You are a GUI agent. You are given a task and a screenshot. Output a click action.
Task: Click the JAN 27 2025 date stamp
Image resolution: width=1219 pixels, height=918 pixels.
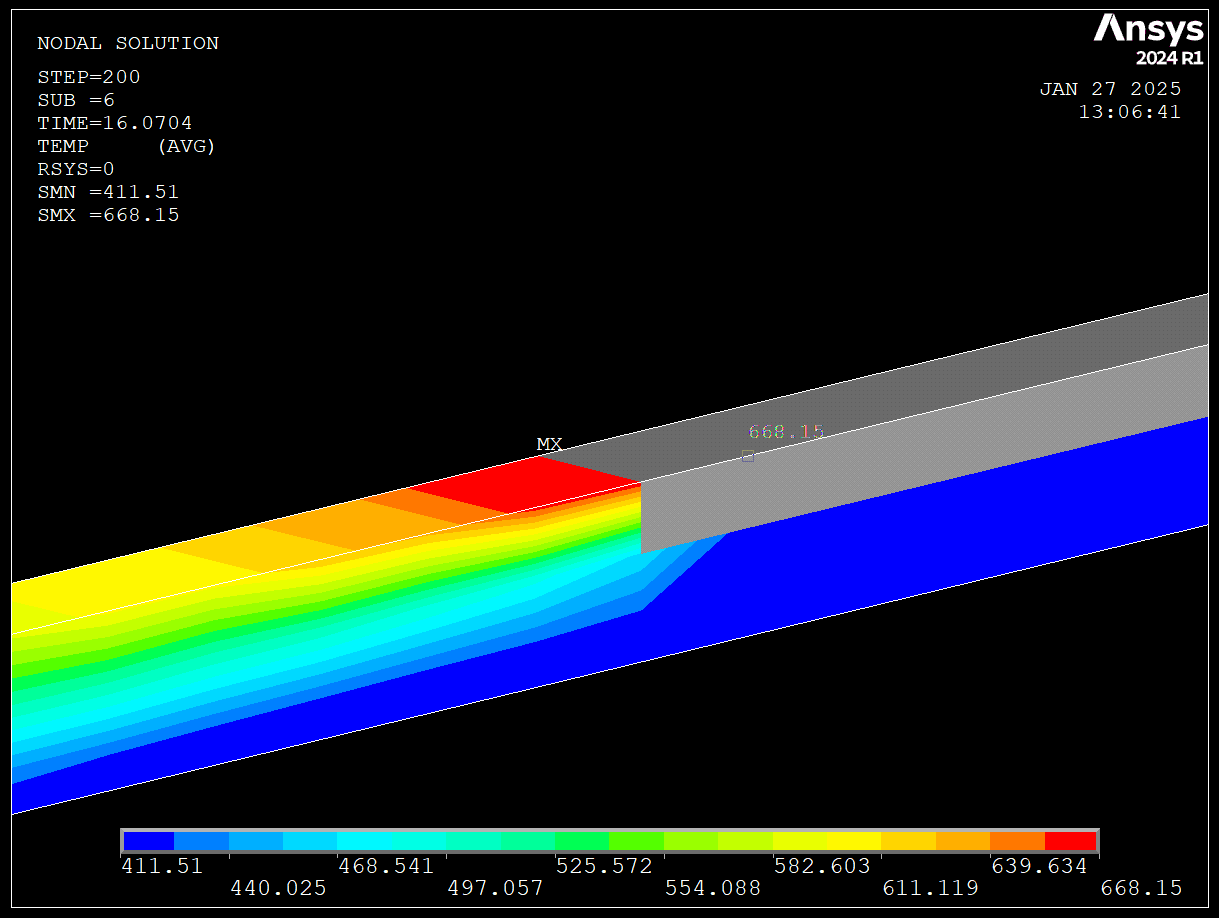(x=1110, y=89)
